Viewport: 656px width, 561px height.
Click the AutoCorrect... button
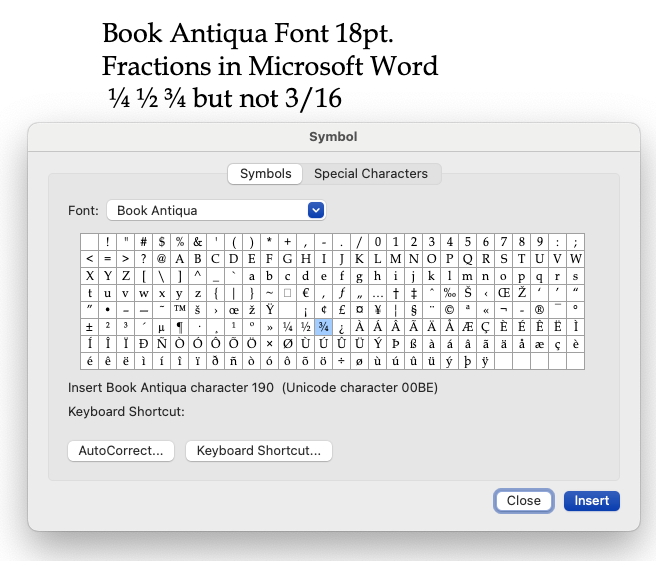(x=121, y=451)
